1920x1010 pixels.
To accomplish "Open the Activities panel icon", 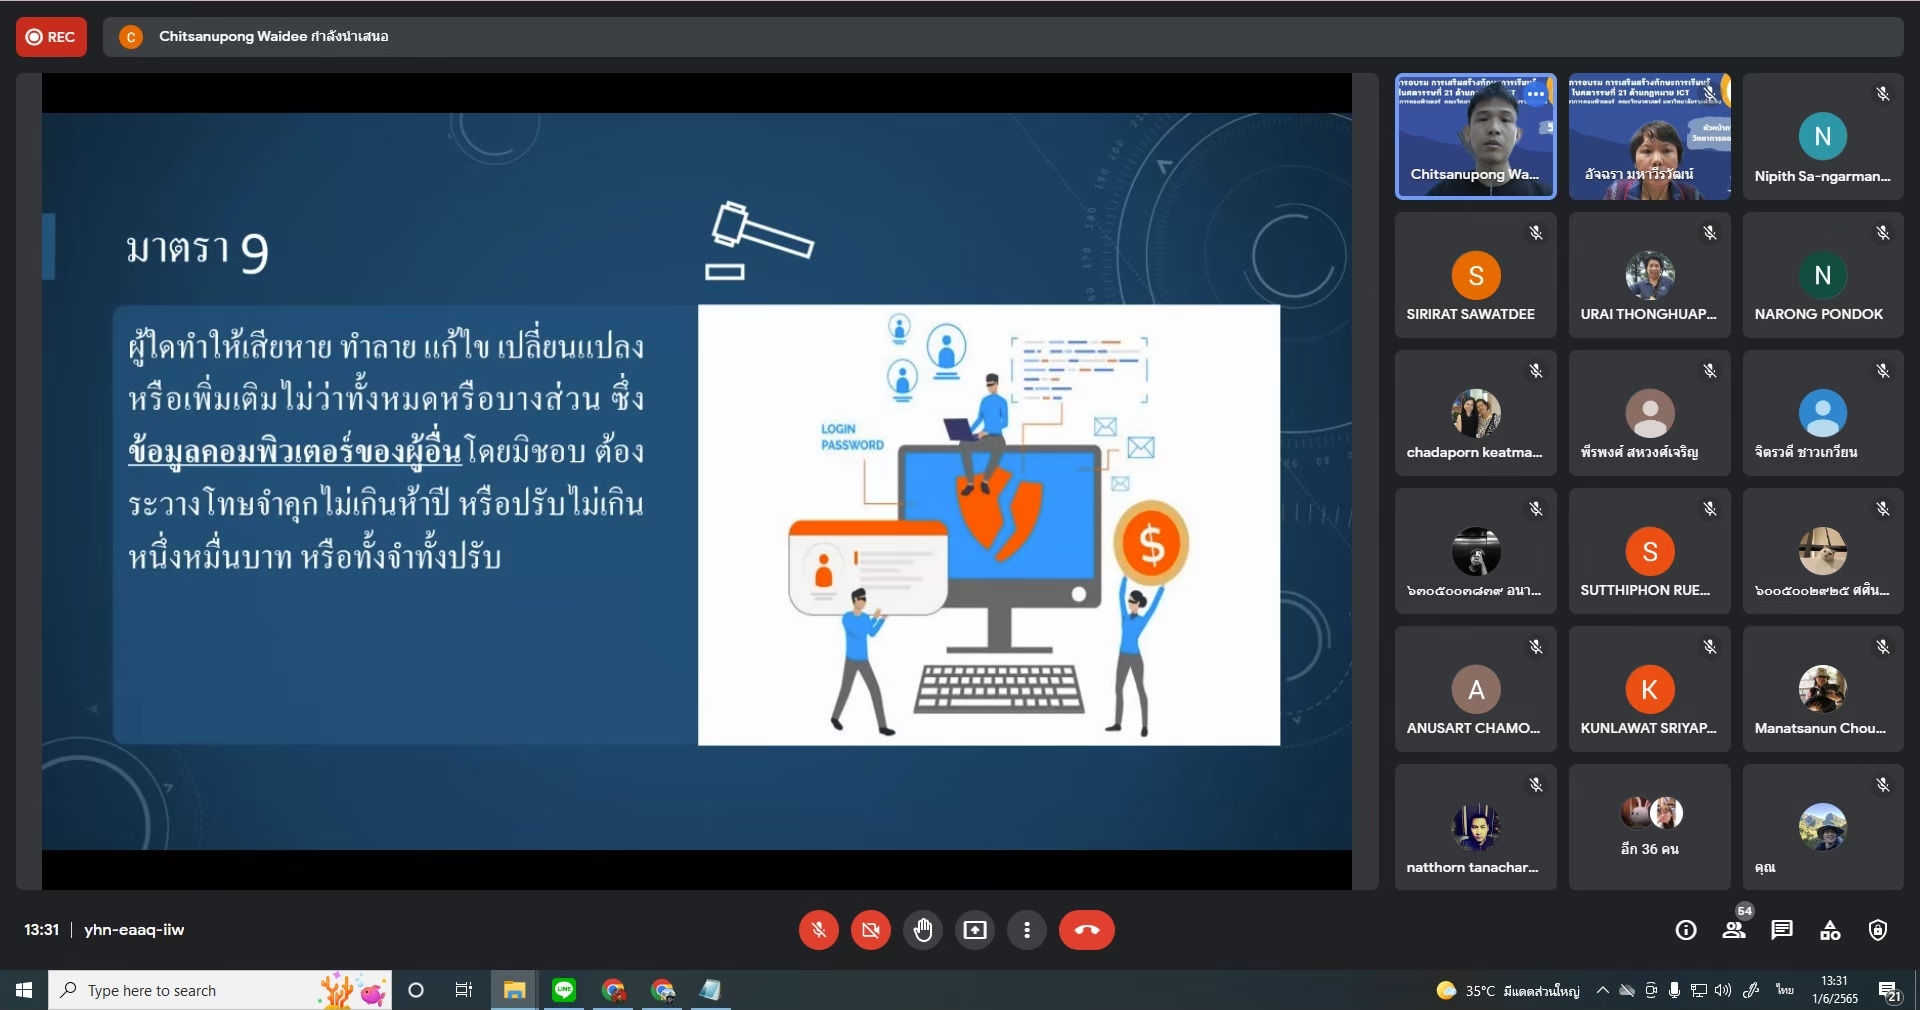I will [1830, 930].
